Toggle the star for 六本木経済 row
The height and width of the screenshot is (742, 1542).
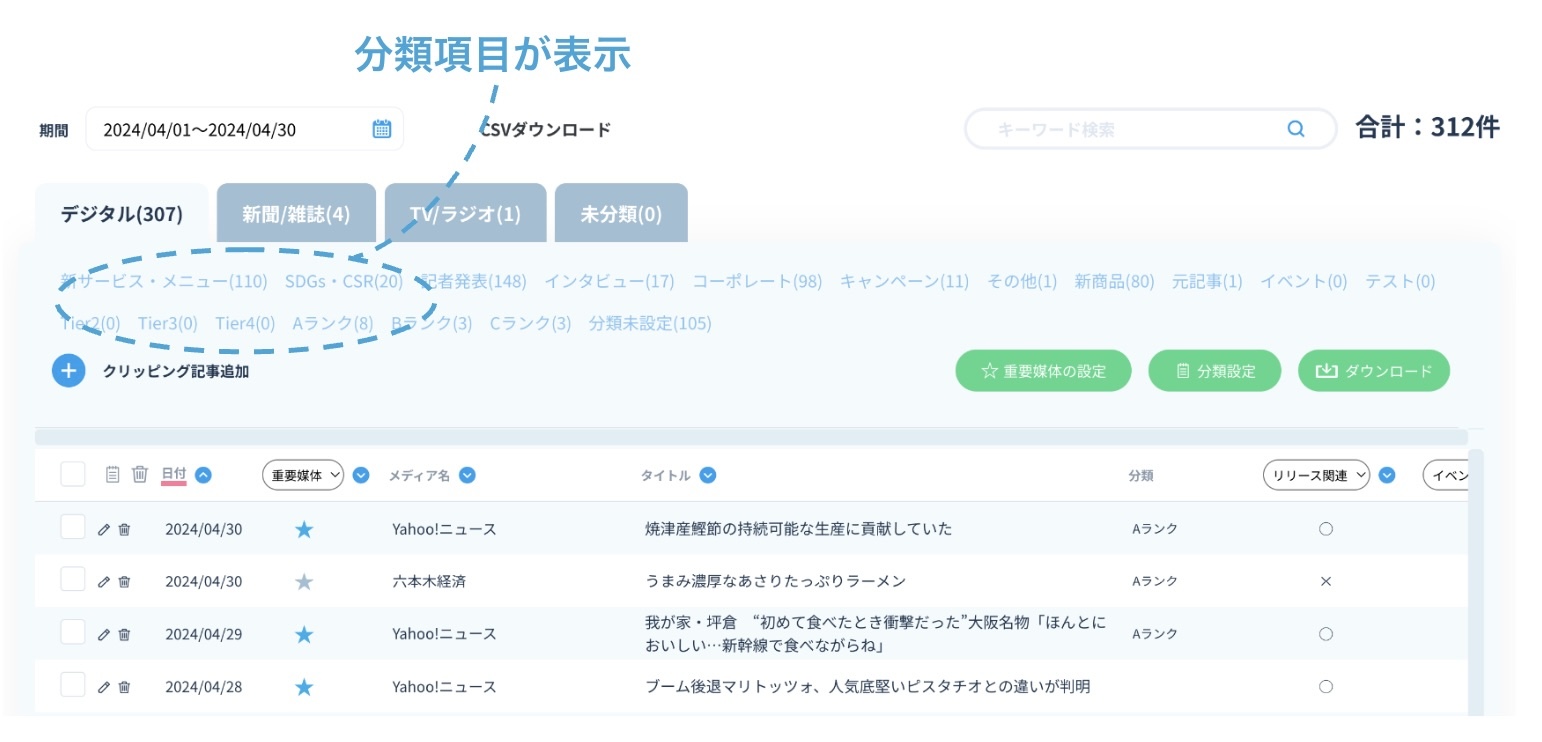pyautogui.click(x=304, y=582)
